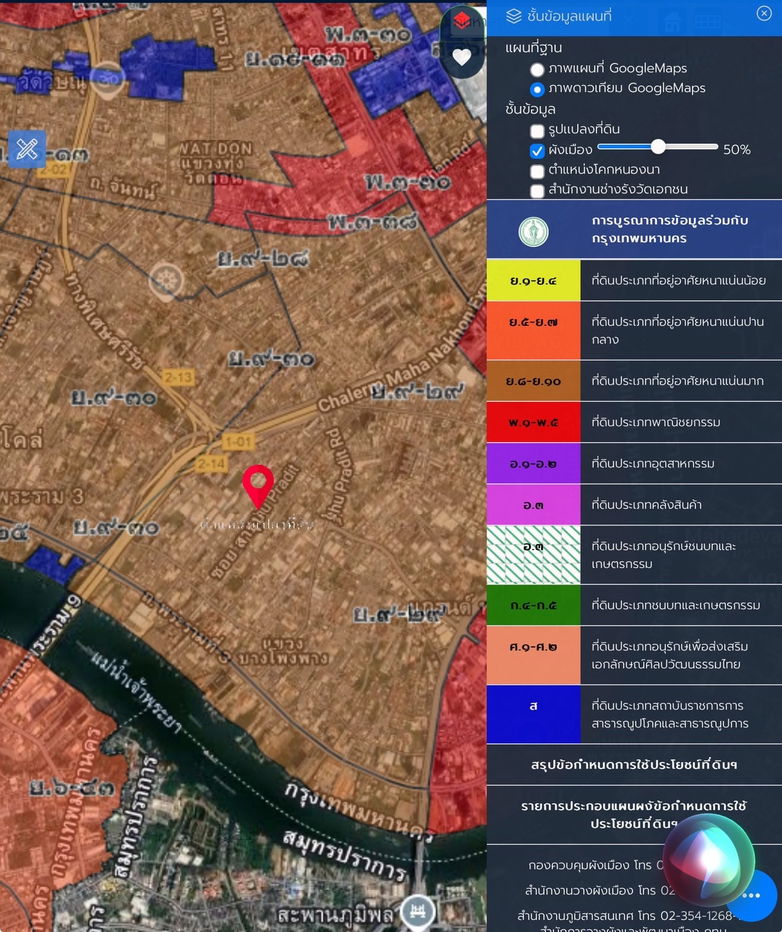Select the measure ruler-pencil tool

coord(27,149)
